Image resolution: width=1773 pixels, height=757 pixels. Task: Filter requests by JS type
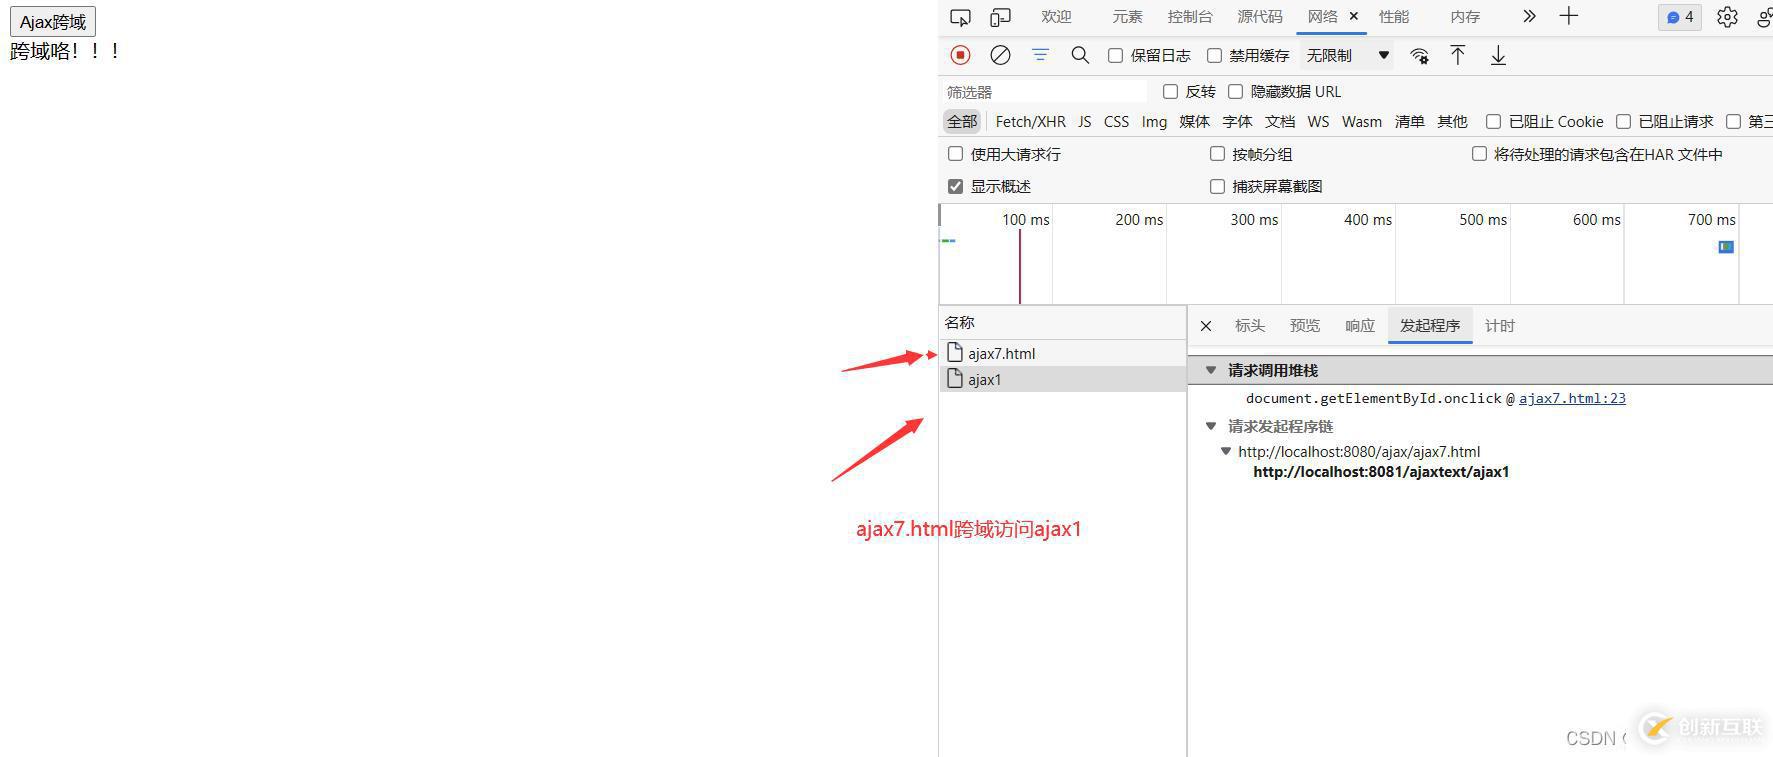(x=1085, y=122)
